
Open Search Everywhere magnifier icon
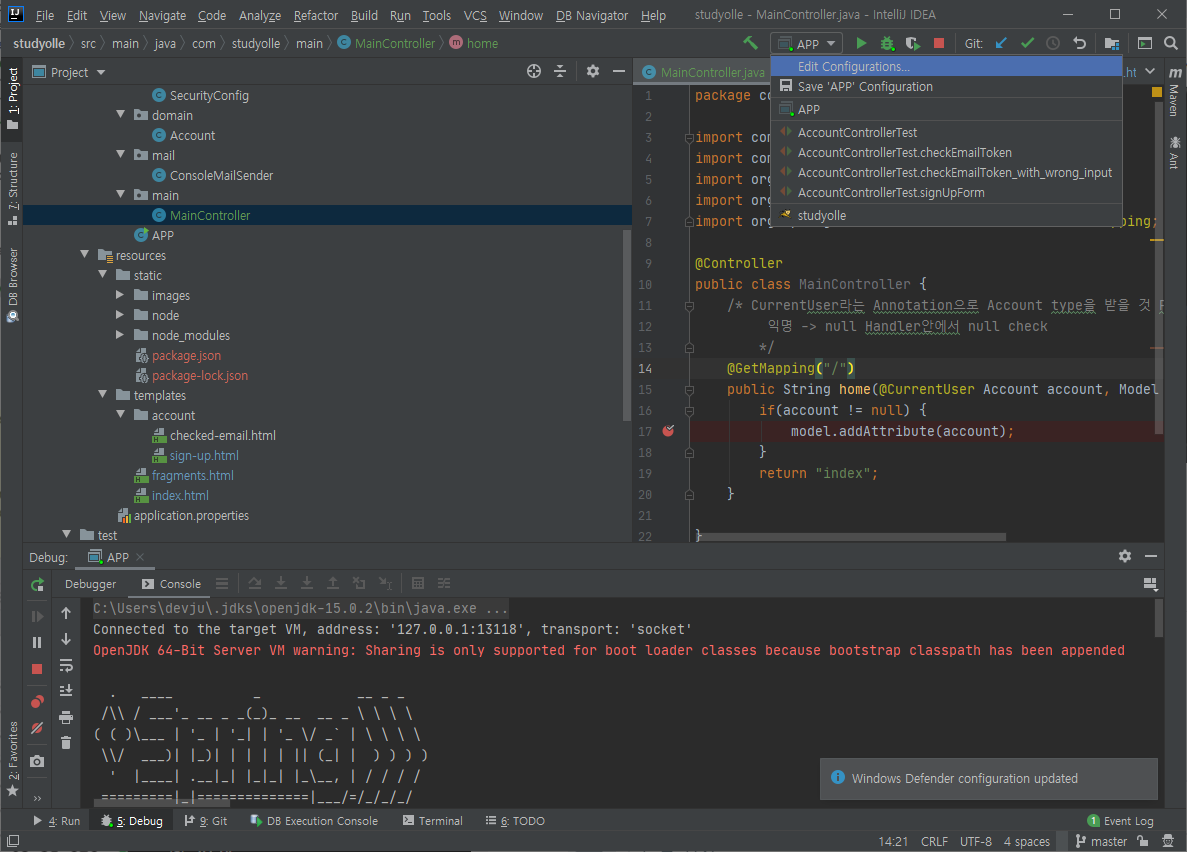(1170, 43)
